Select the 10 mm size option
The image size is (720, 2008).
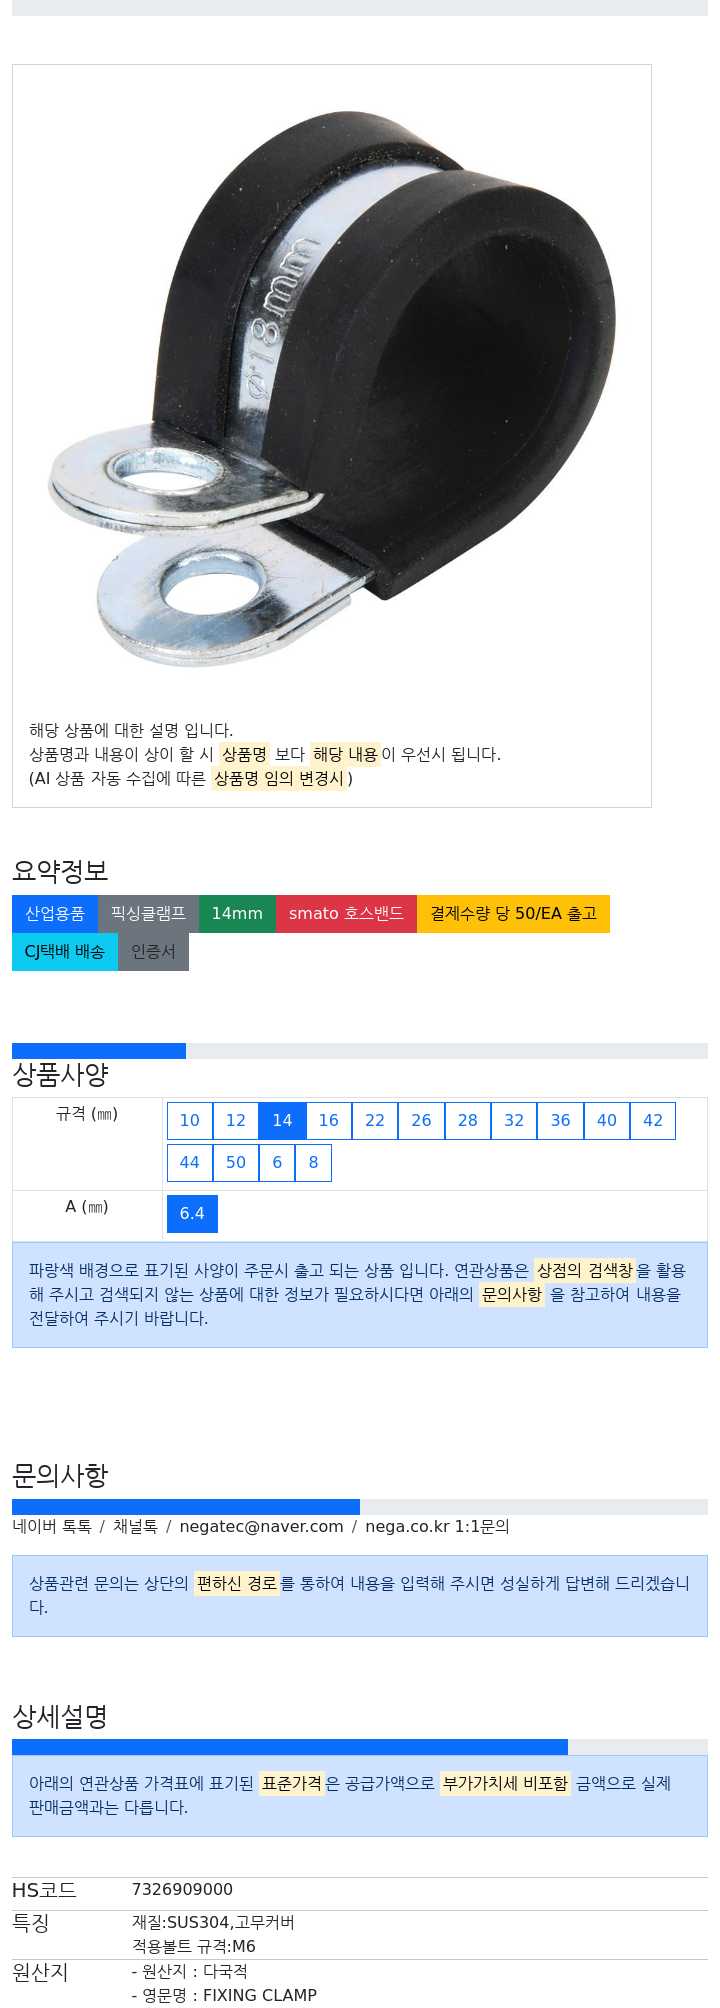pyautogui.click(x=190, y=1120)
